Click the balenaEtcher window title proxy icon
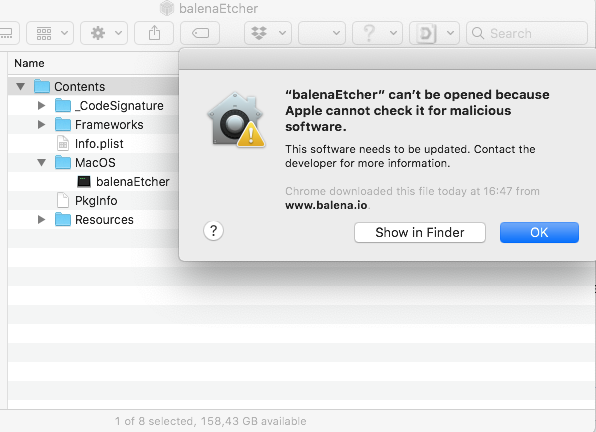Image resolution: width=596 pixels, height=432 pixels. tap(166, 8)
